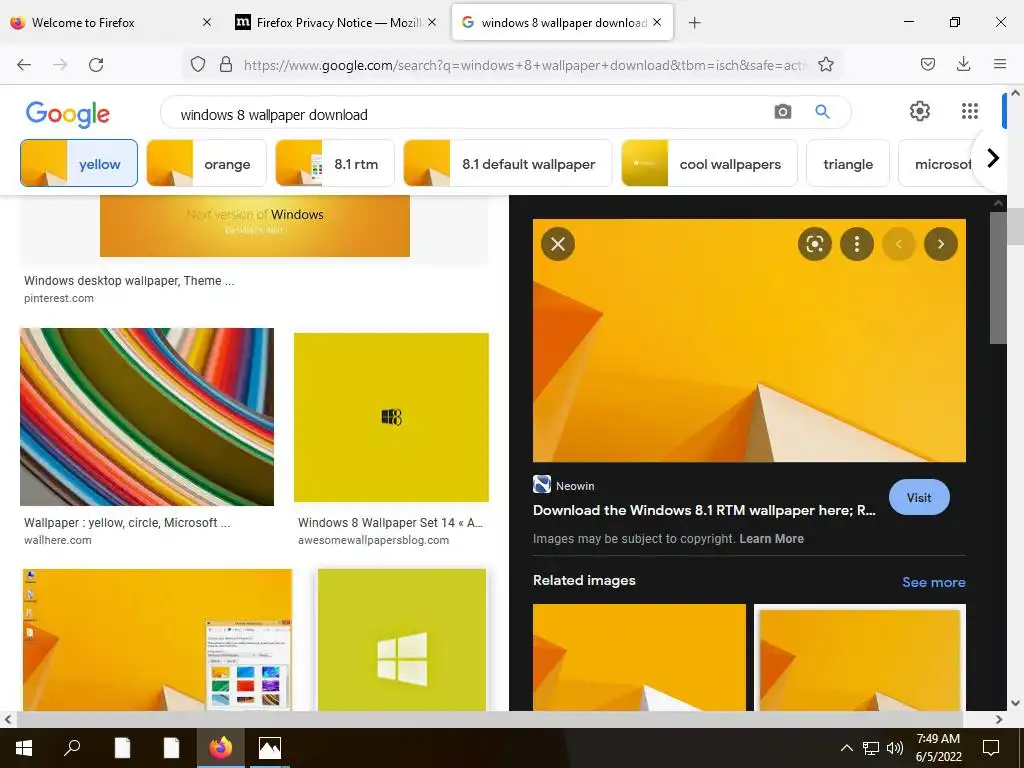Open the desktop personalization screenshot thumbnail
The width and height of the screenshot is (1024, 768).
(157, 639)
